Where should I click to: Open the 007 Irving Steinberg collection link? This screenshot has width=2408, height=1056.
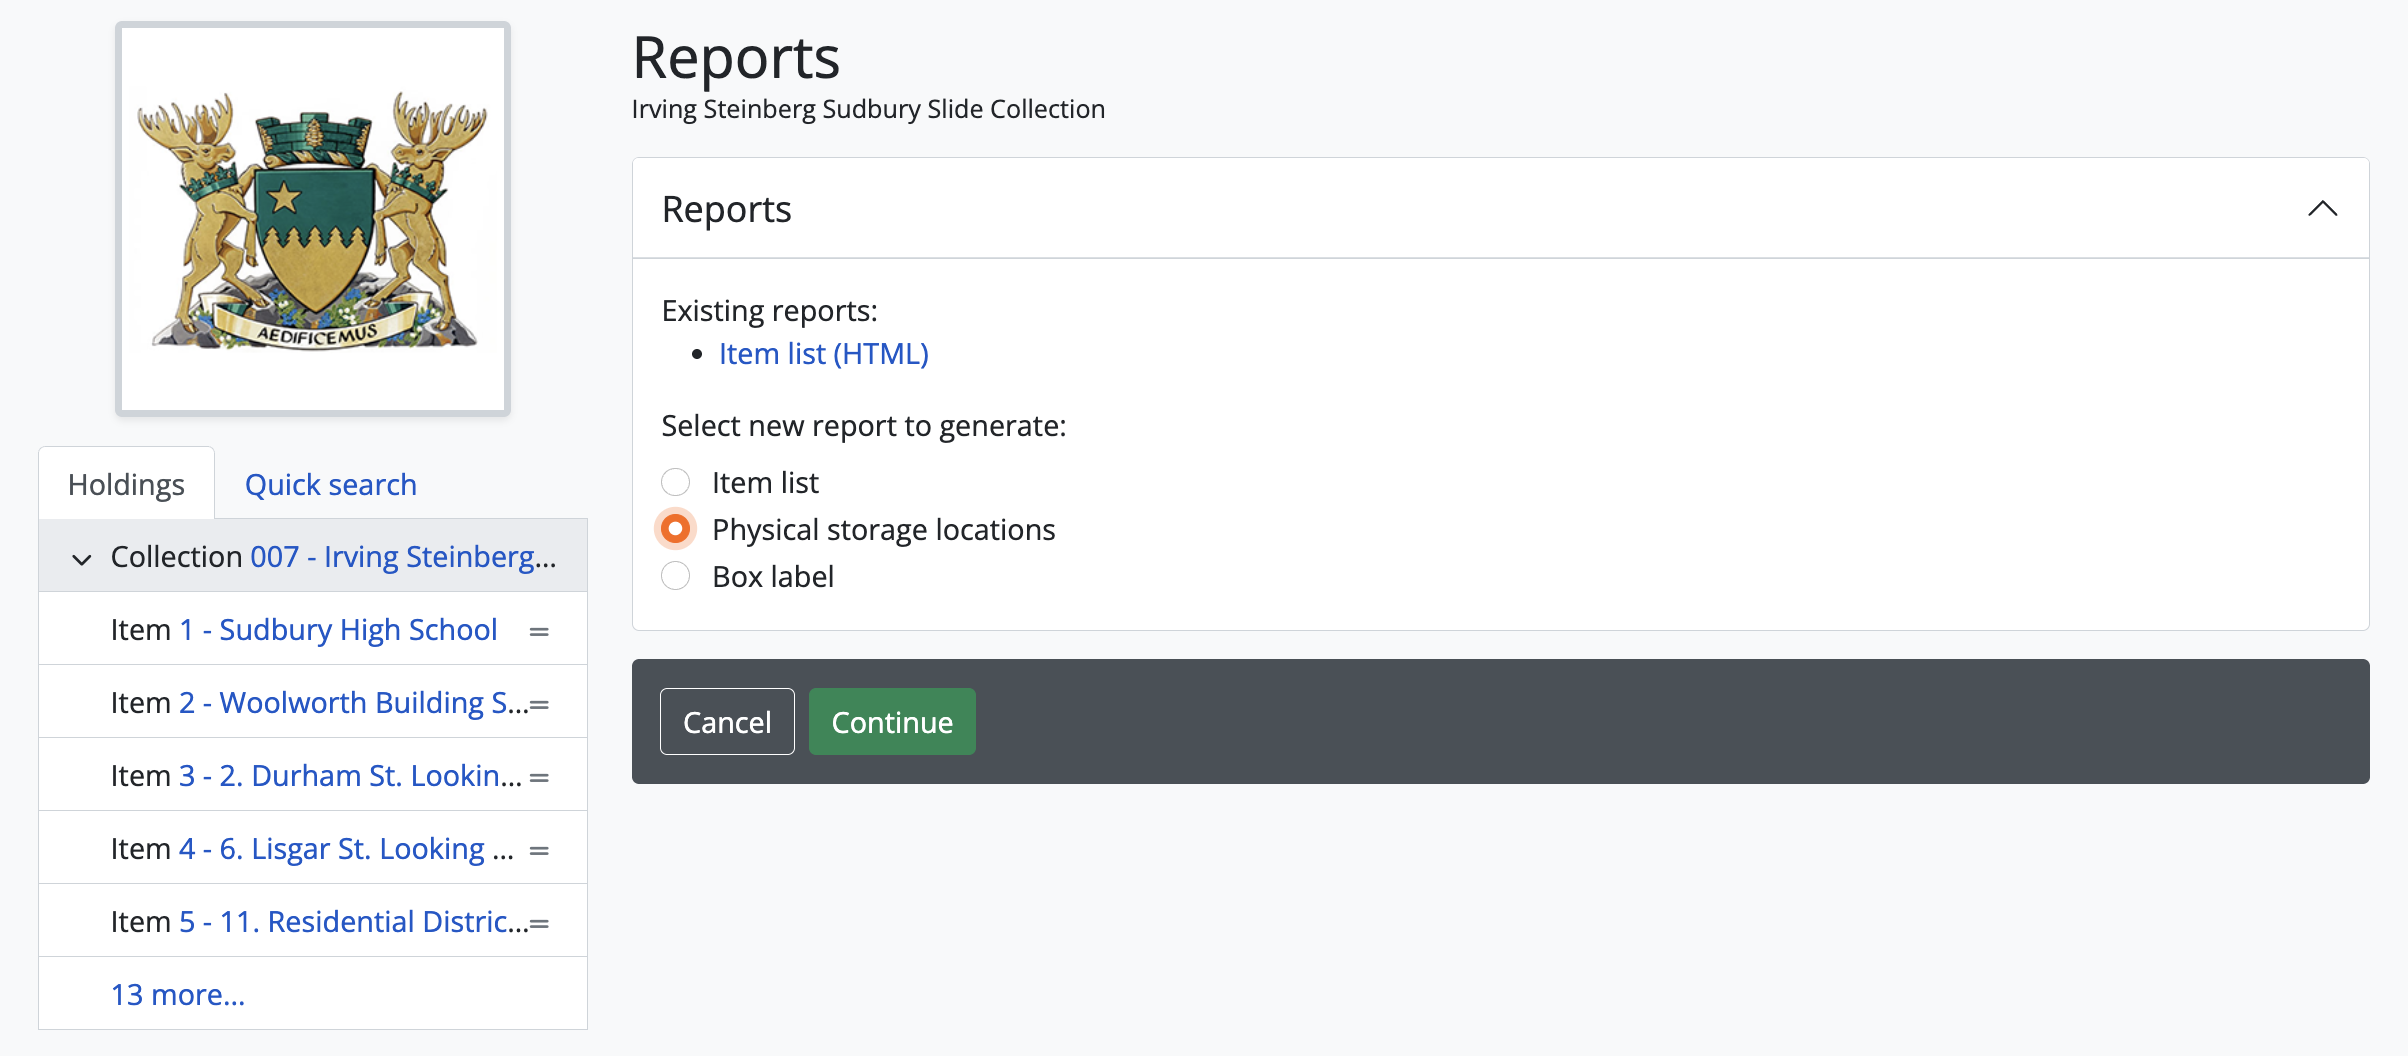[x=402, y=556]
